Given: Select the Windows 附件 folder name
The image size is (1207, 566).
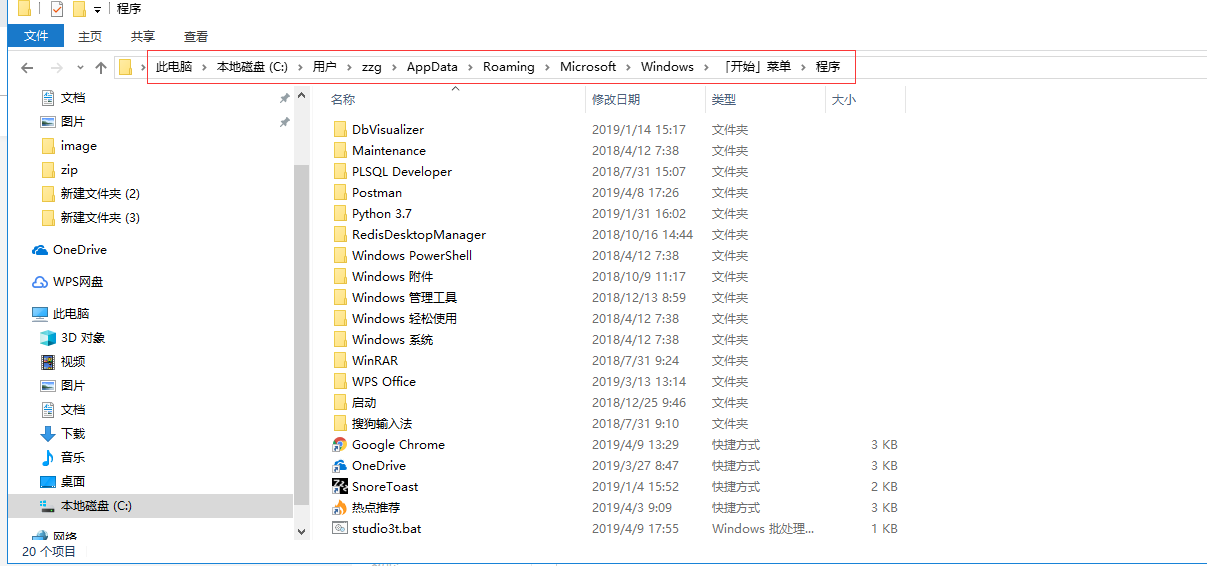Looking at the screenshot, I should click(x=393, y=277).
